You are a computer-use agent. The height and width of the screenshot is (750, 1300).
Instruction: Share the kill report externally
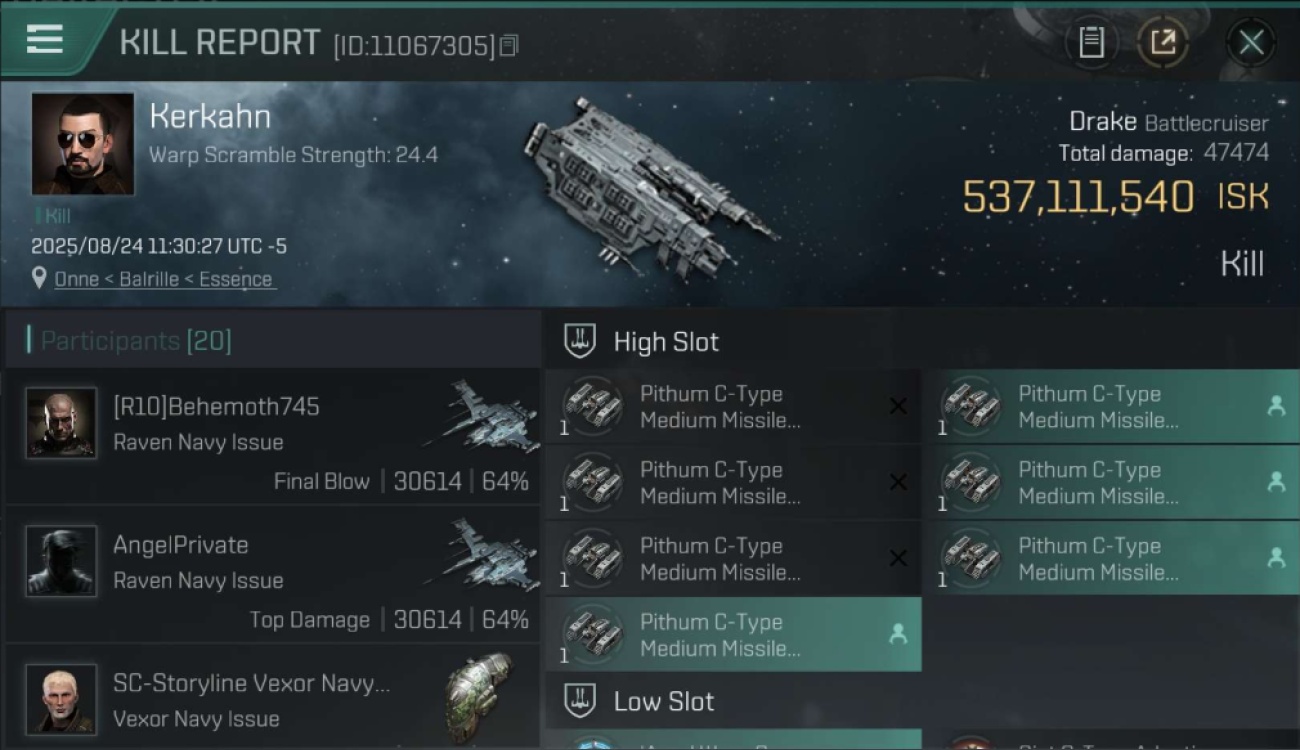point(1162,43)
